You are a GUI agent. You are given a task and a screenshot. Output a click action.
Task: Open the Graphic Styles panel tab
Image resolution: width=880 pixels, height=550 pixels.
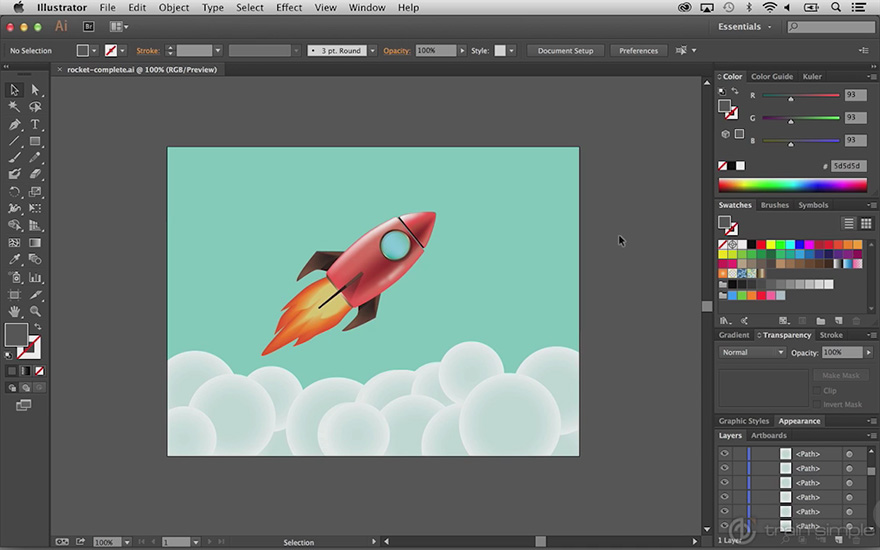744,421
